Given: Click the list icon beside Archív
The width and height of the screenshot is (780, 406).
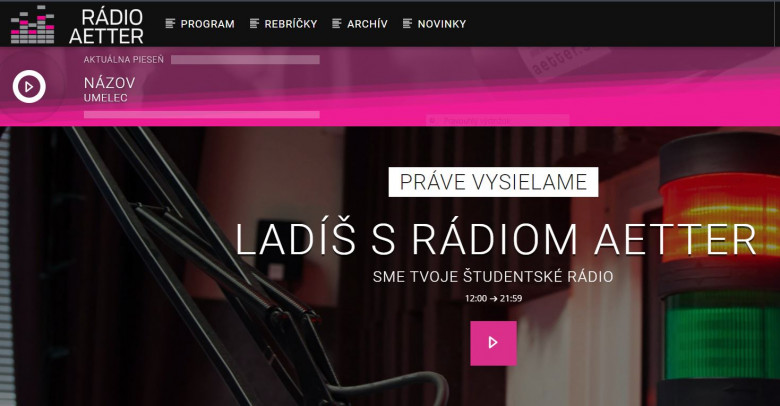Looking at the screenshot, I should click(x=337, y=23).
